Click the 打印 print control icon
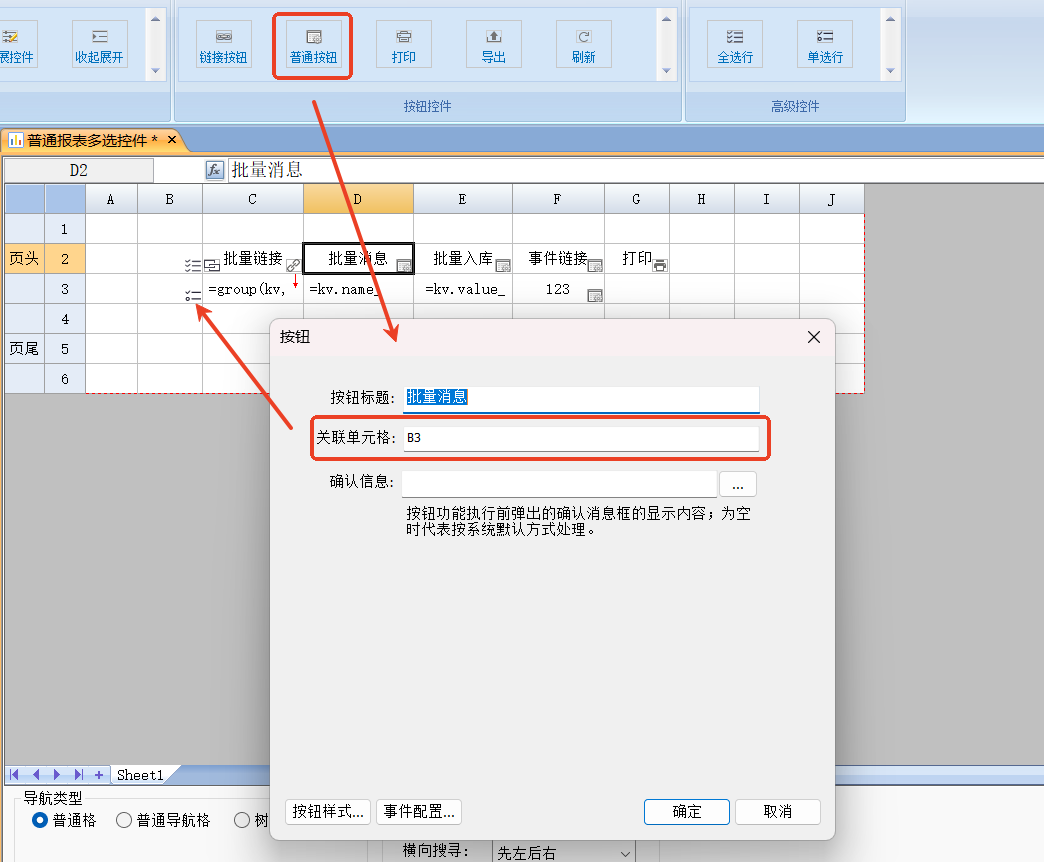The image size is (1044, 862). pyautogui.click(x=403, y=45)
